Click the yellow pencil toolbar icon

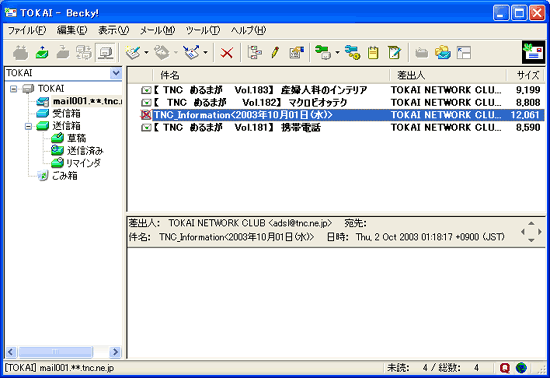click(x=275, y=53)
